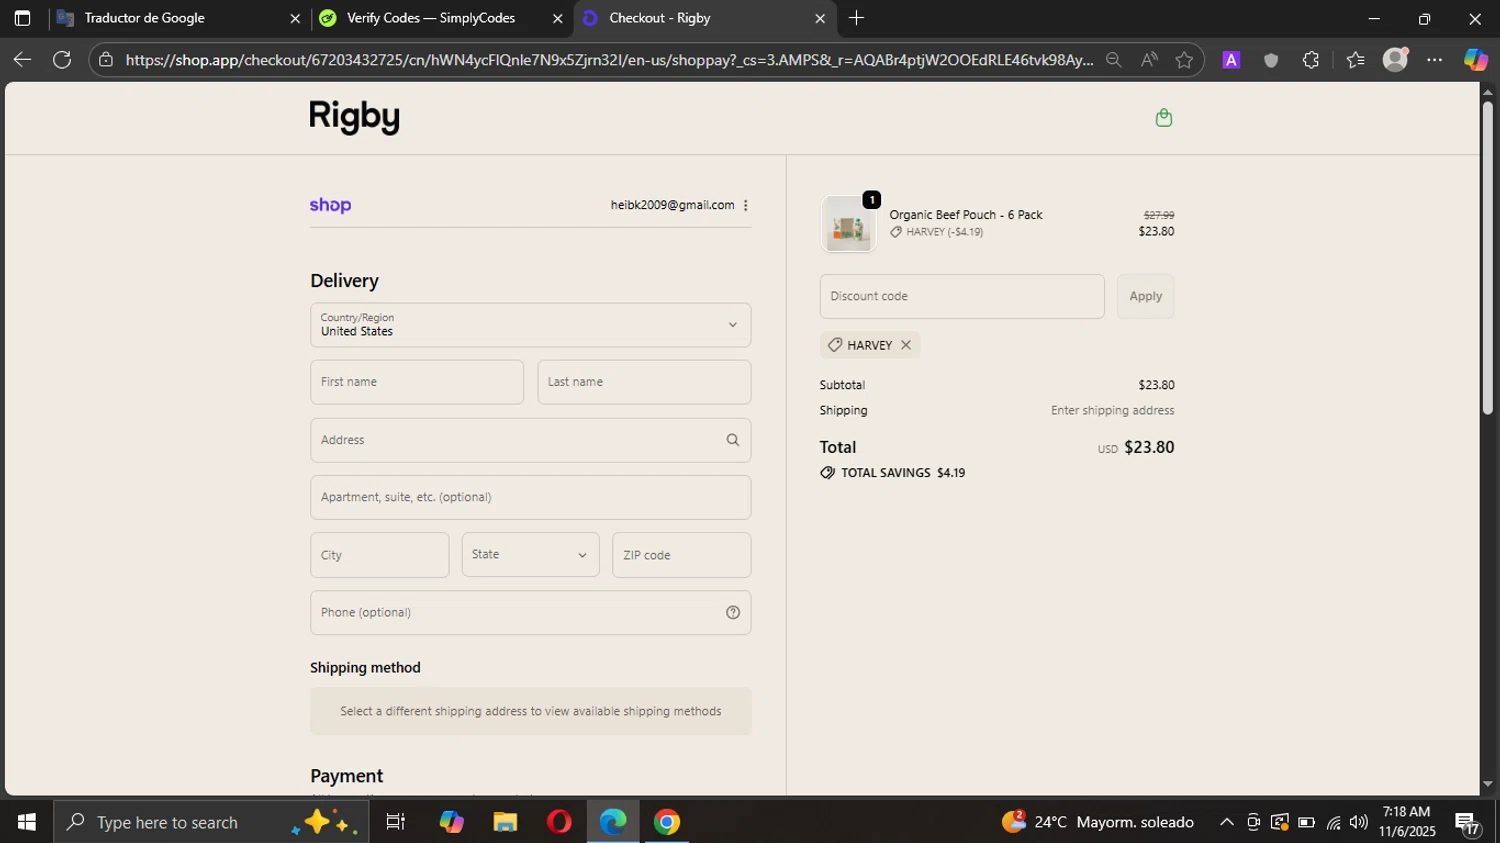Open the Extensions puzzle icon
Viewport: 1500px width, 843px height.
(x=1311, y=60)
